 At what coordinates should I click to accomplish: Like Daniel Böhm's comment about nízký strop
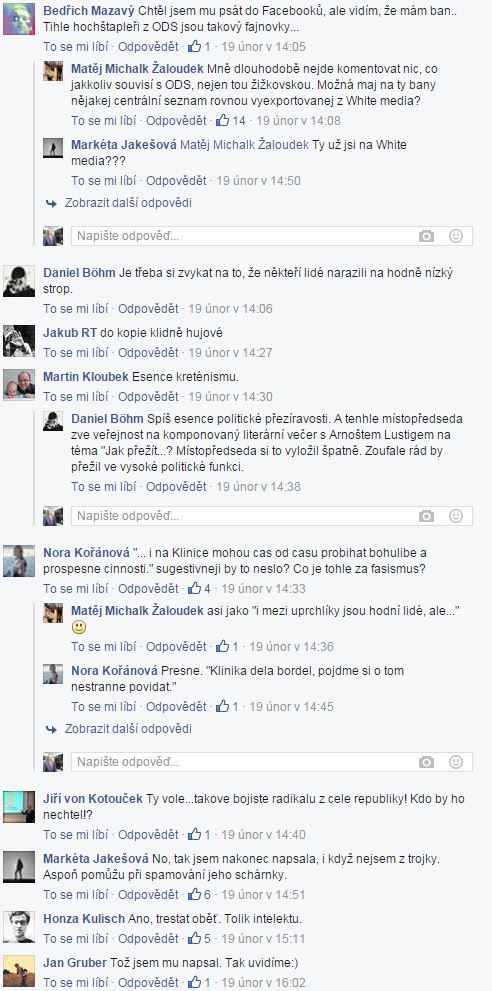[75, 309]
